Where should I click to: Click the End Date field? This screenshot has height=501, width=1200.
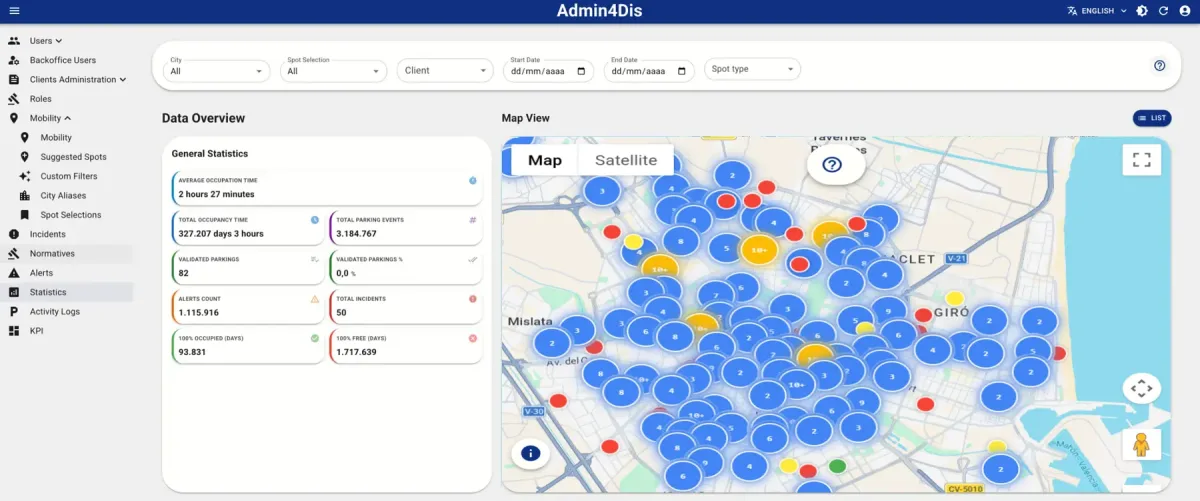(x=648, y=70)
